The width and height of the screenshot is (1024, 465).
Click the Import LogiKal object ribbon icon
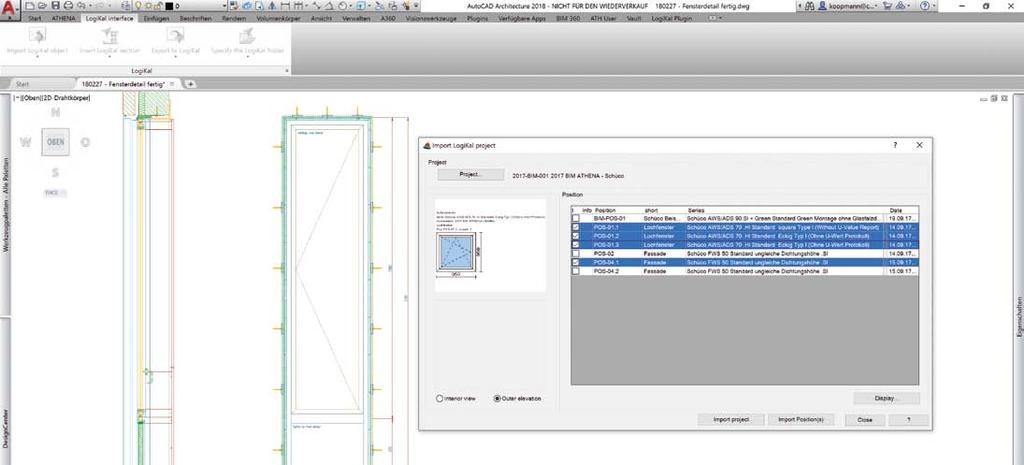pos(37,35)
